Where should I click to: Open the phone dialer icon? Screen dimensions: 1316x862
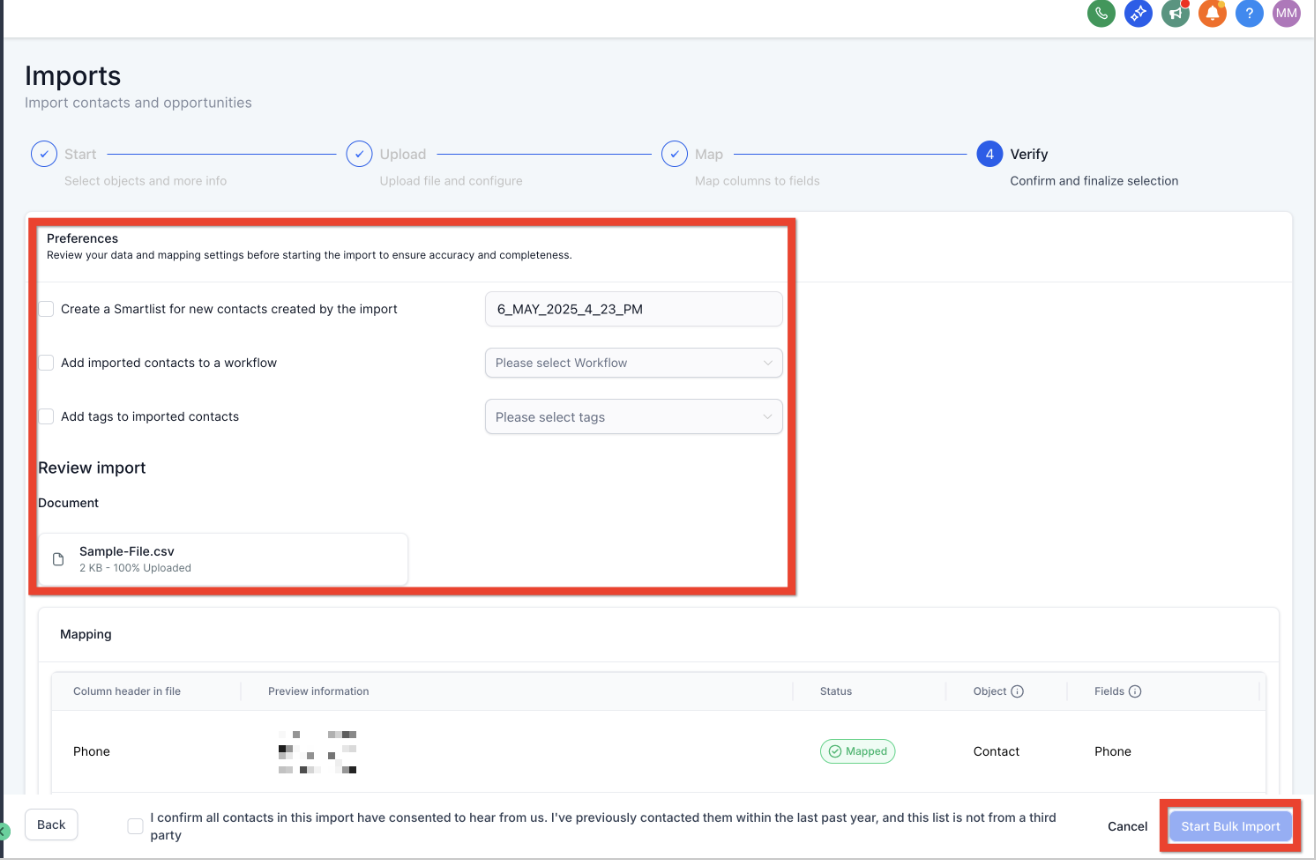point(1101,13)
